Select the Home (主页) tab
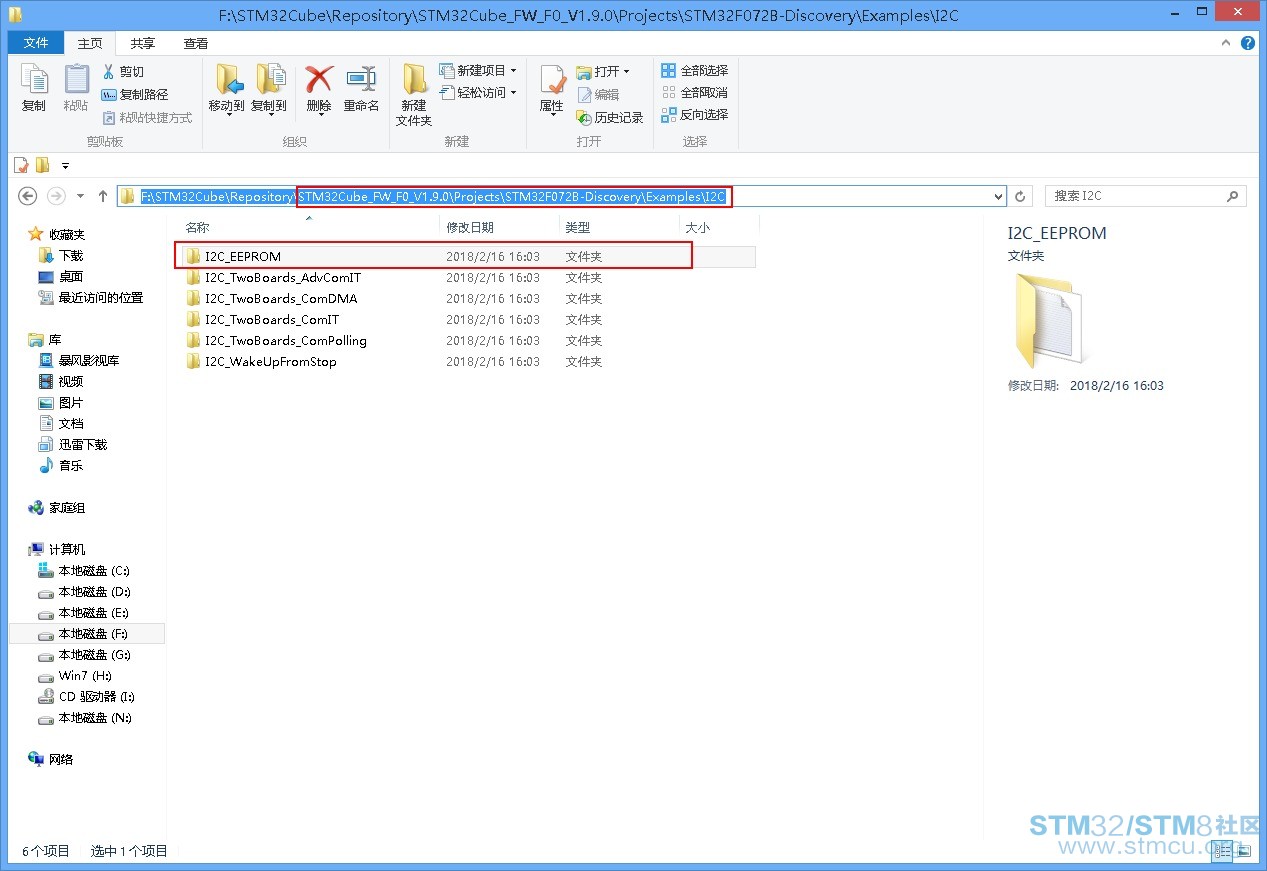The image size is (1267, 871). pos(90,43)
